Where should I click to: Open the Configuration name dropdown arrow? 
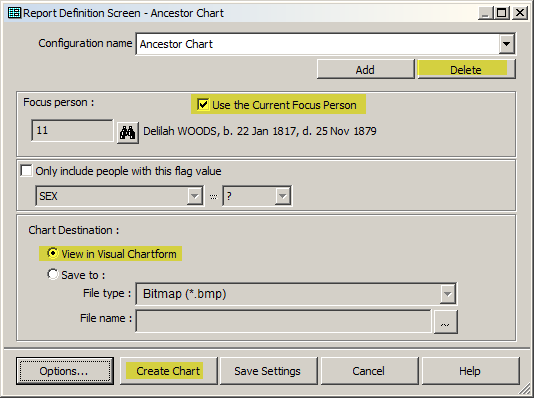(506, 44)
